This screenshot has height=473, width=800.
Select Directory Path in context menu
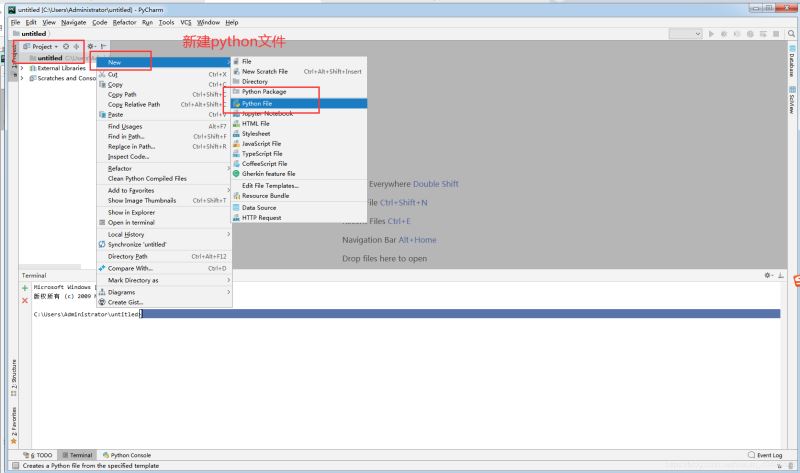pos(164,256)
